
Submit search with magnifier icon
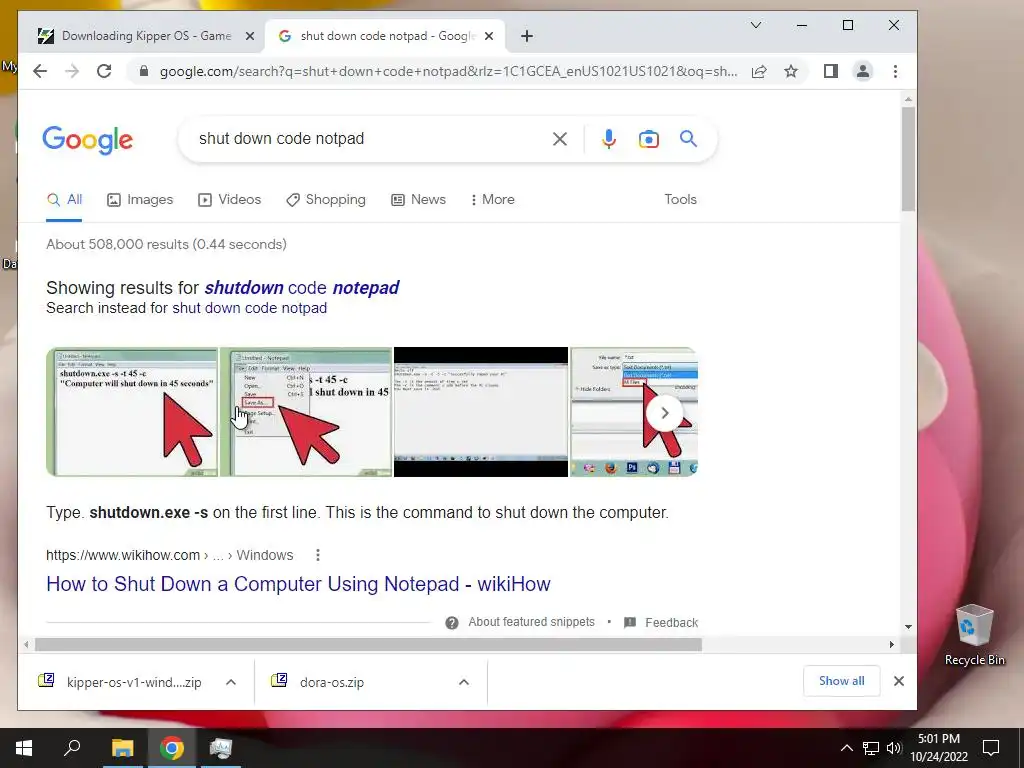click(x=688, y=138)
